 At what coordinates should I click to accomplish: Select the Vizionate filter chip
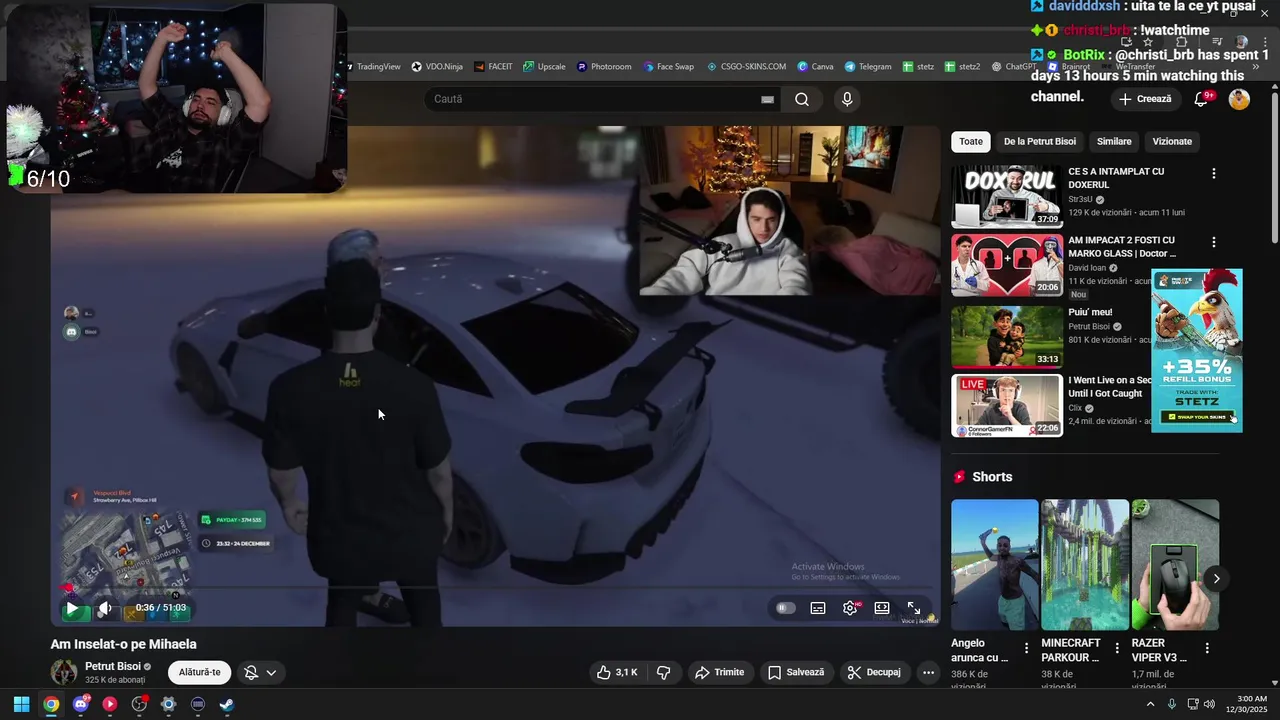pyautogui.click(x=1172, y=141)
